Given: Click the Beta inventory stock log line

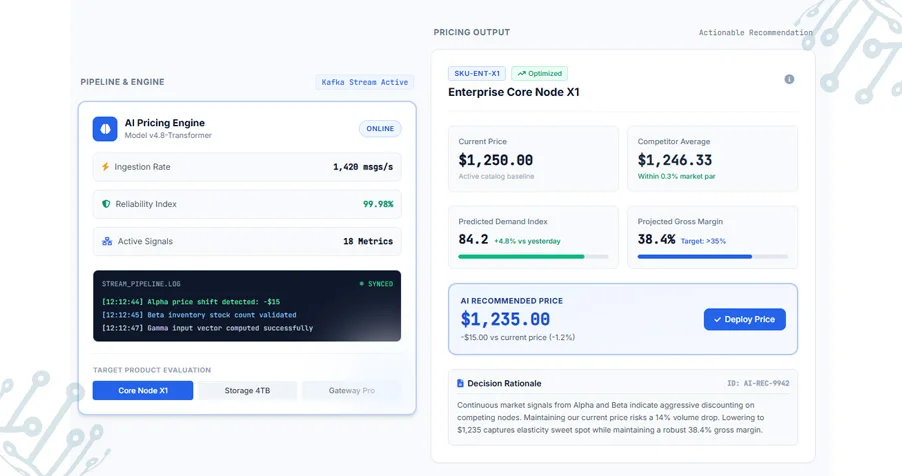Looking at the screenshot, I should coord(199,315).
